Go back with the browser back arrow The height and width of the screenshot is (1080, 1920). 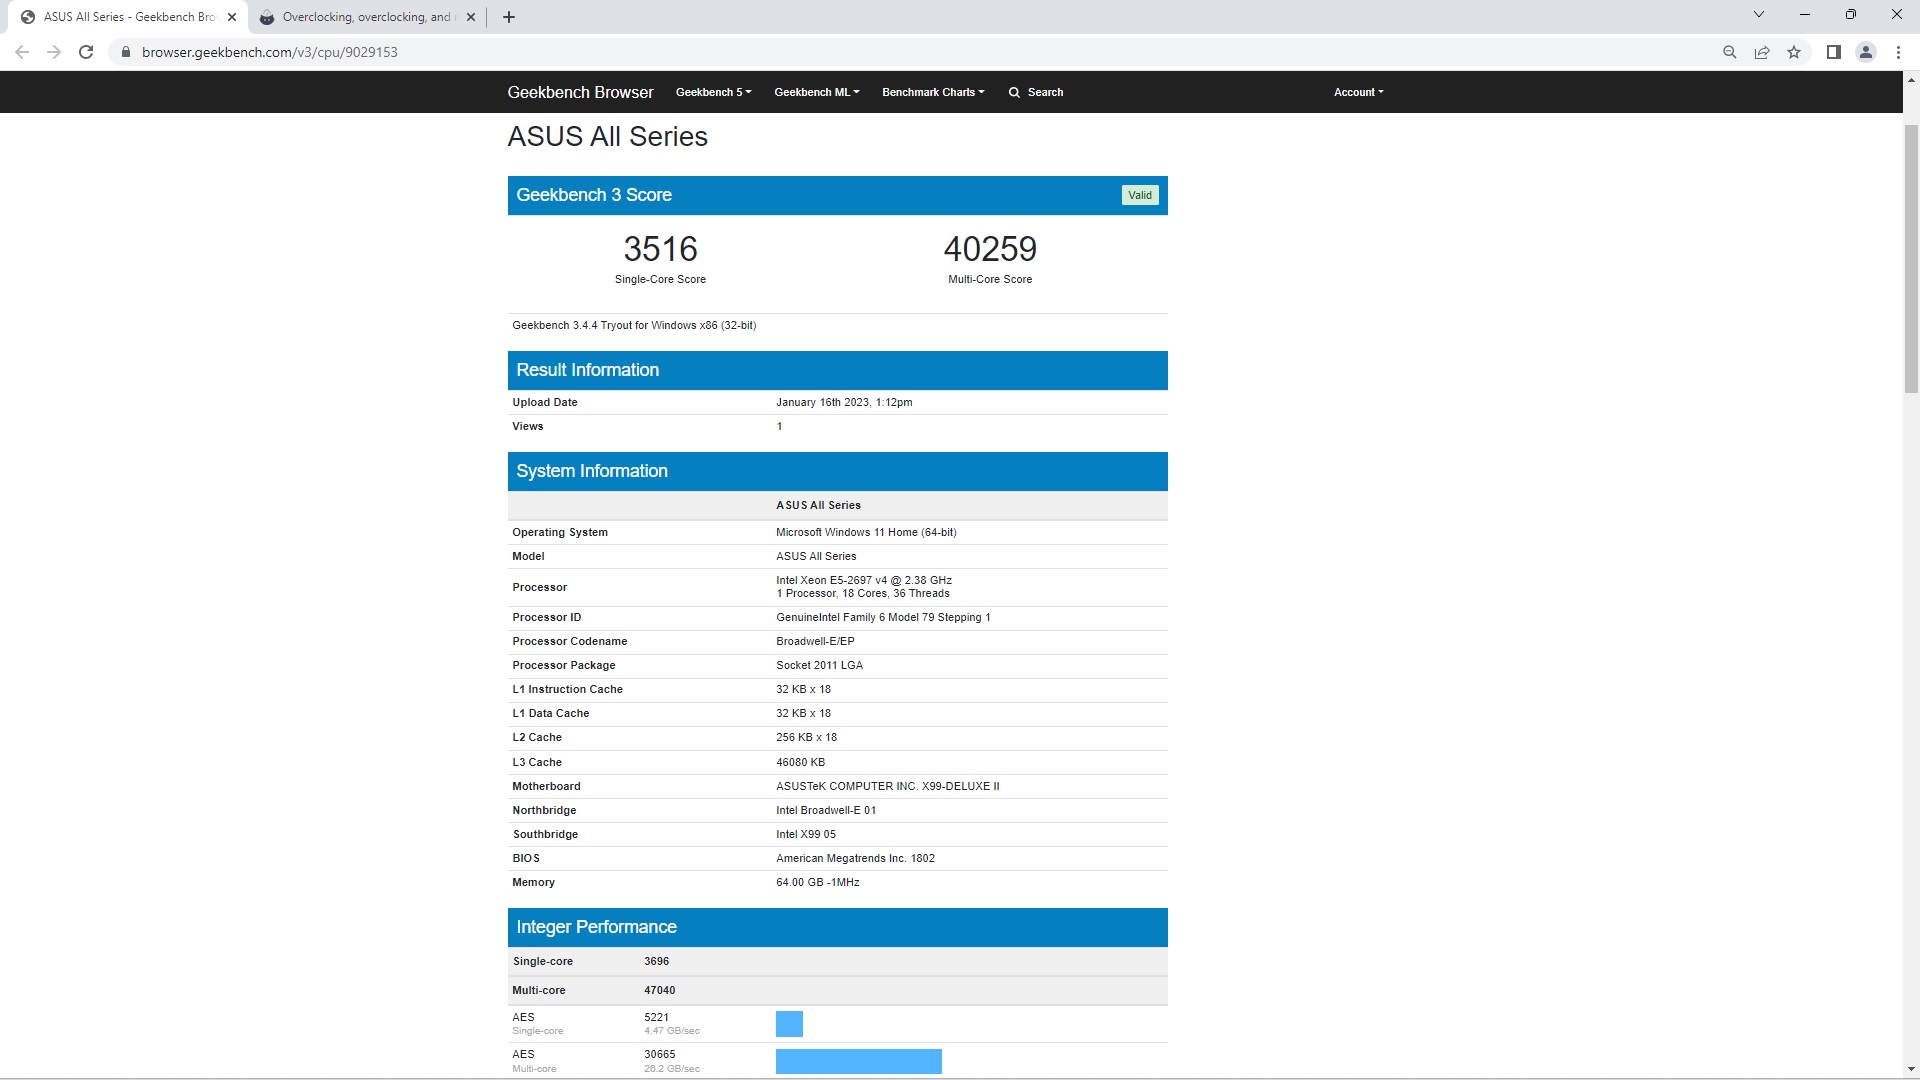tap(22, 52)
